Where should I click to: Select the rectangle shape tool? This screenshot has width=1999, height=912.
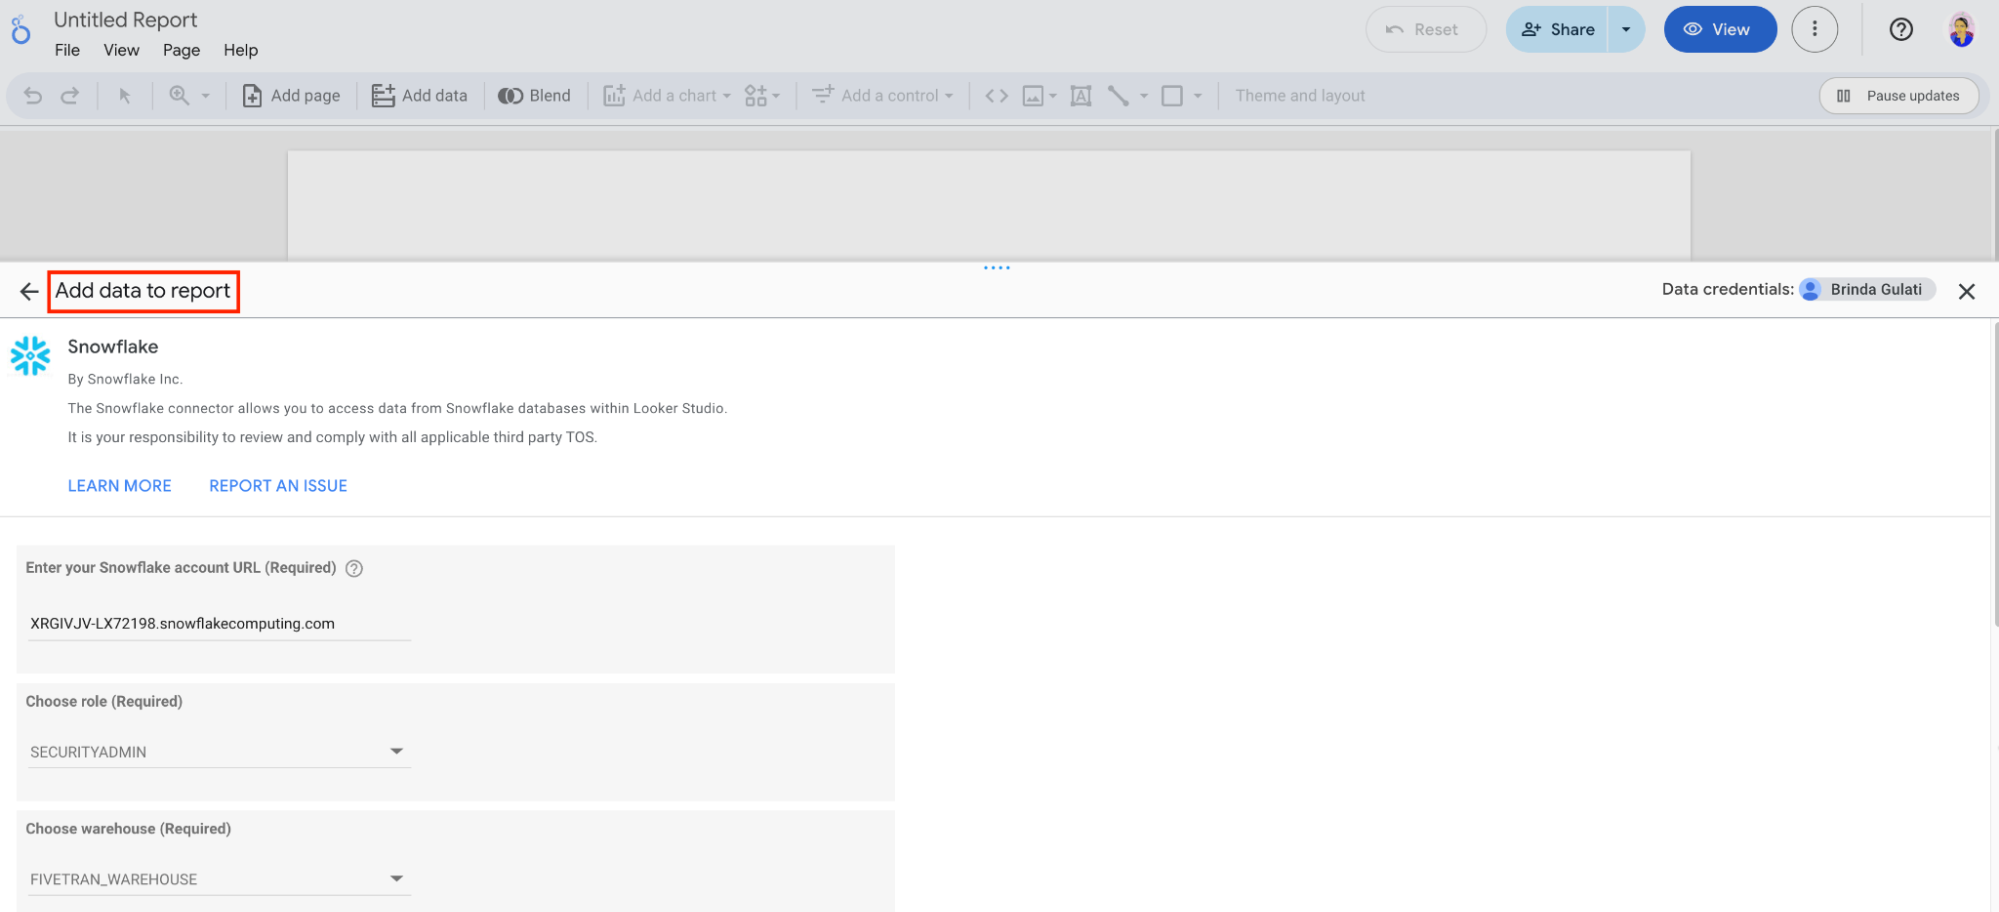tap(1172, 96)
